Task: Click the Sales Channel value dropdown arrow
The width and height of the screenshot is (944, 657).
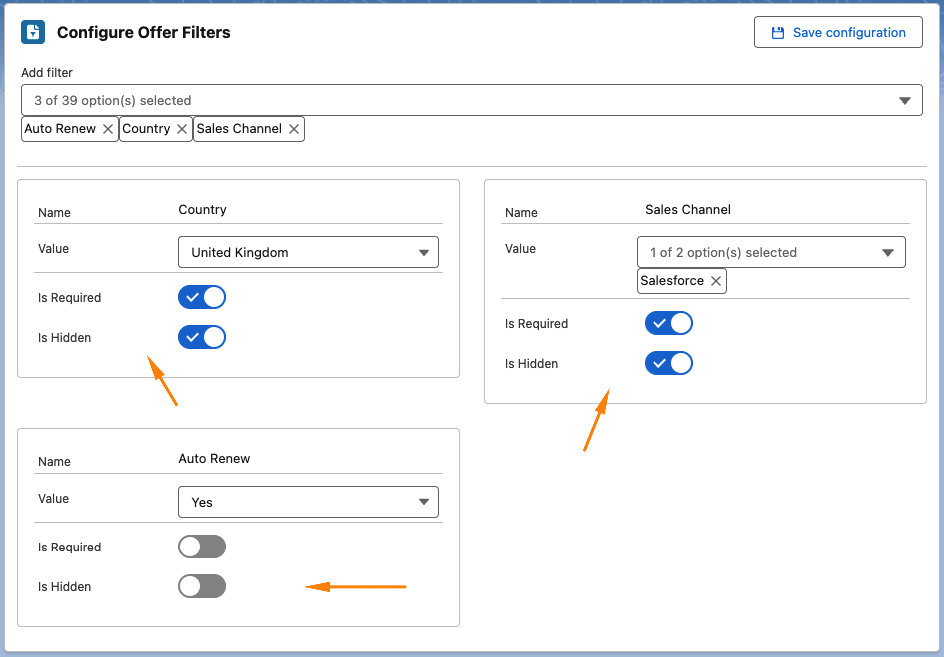Action: tap(887, 253)
